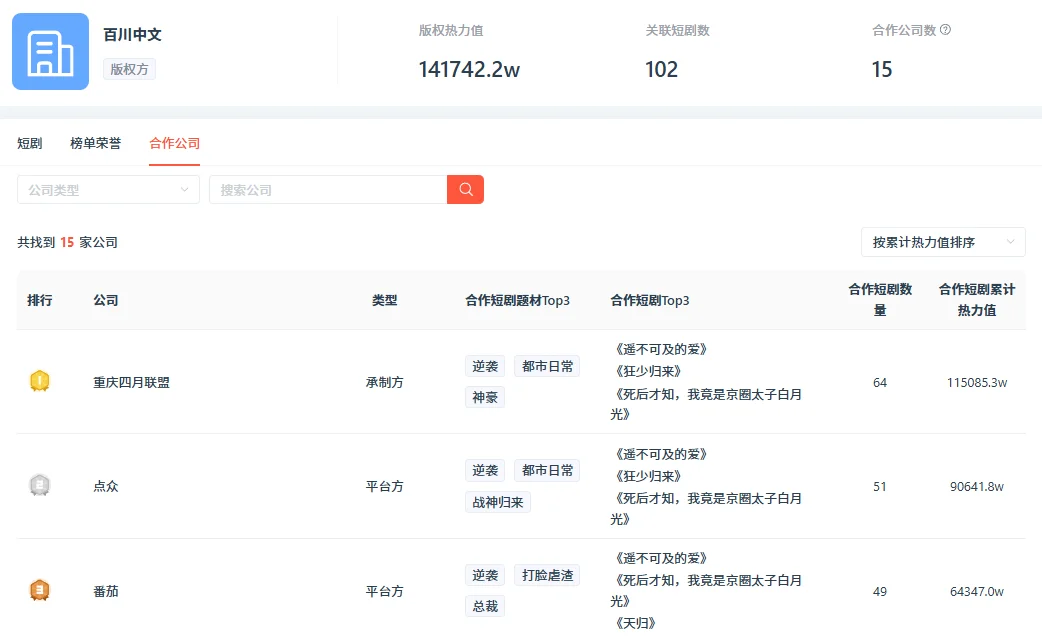Switch to the 短剧 tab
This screenshot has height=636, width=1042.
(x=29, y=143)
